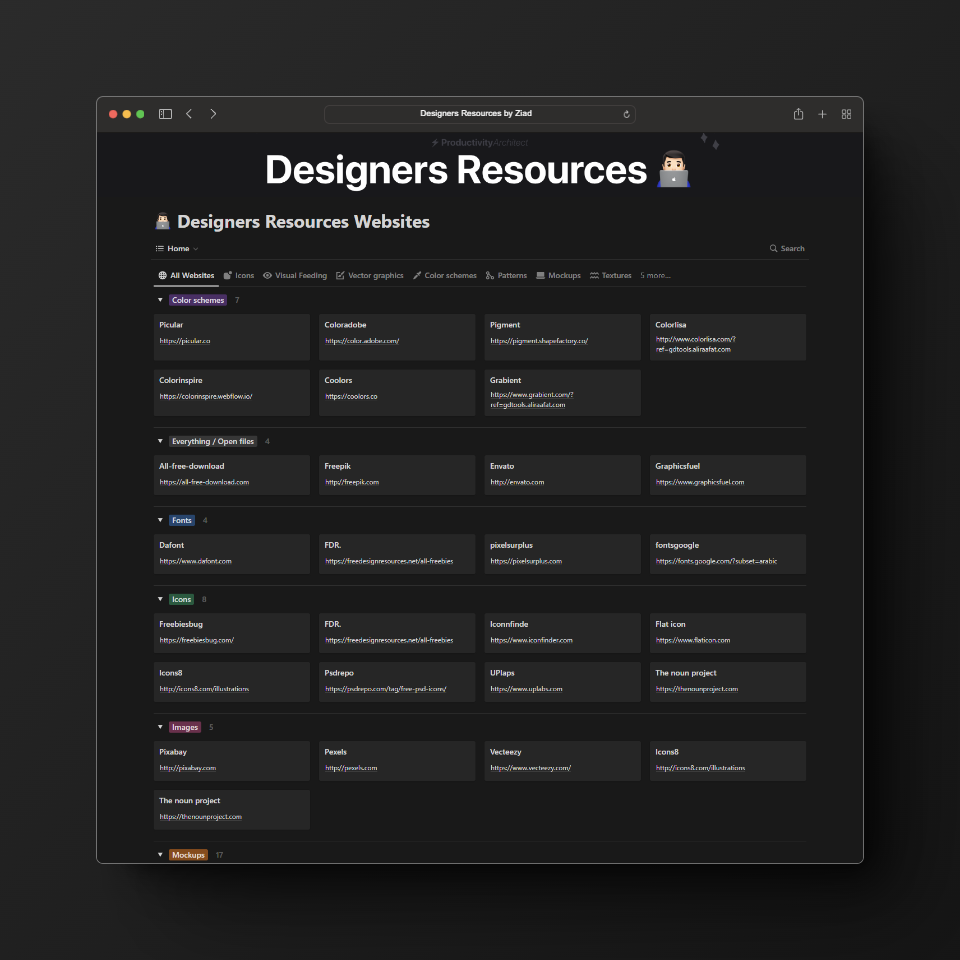Click the orange Mockups label swatch
Screen dimensions: 960x960
188,855
